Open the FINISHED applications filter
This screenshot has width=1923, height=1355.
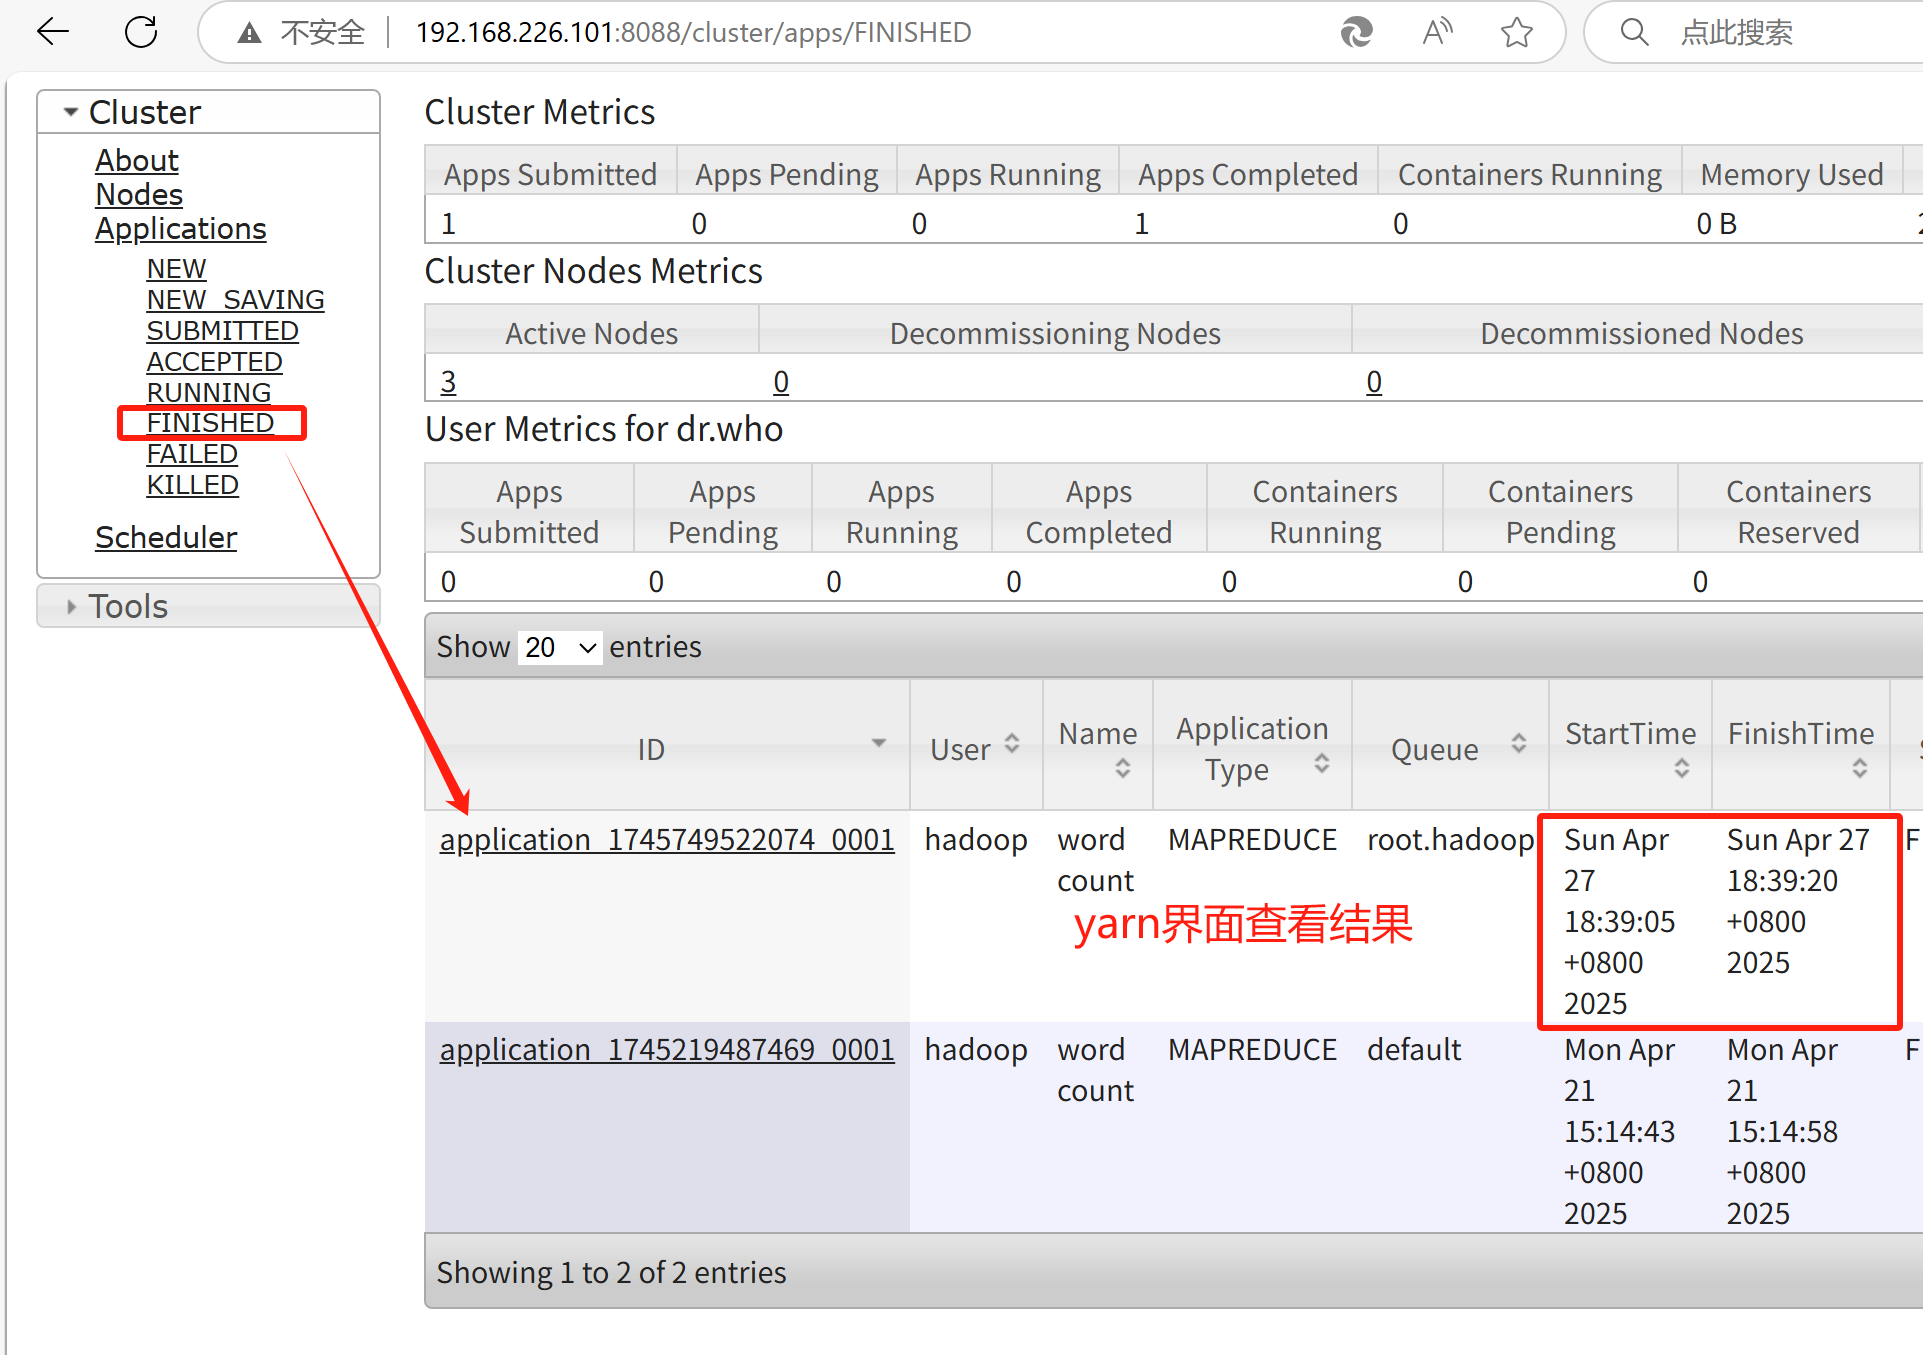pos(210,423)
